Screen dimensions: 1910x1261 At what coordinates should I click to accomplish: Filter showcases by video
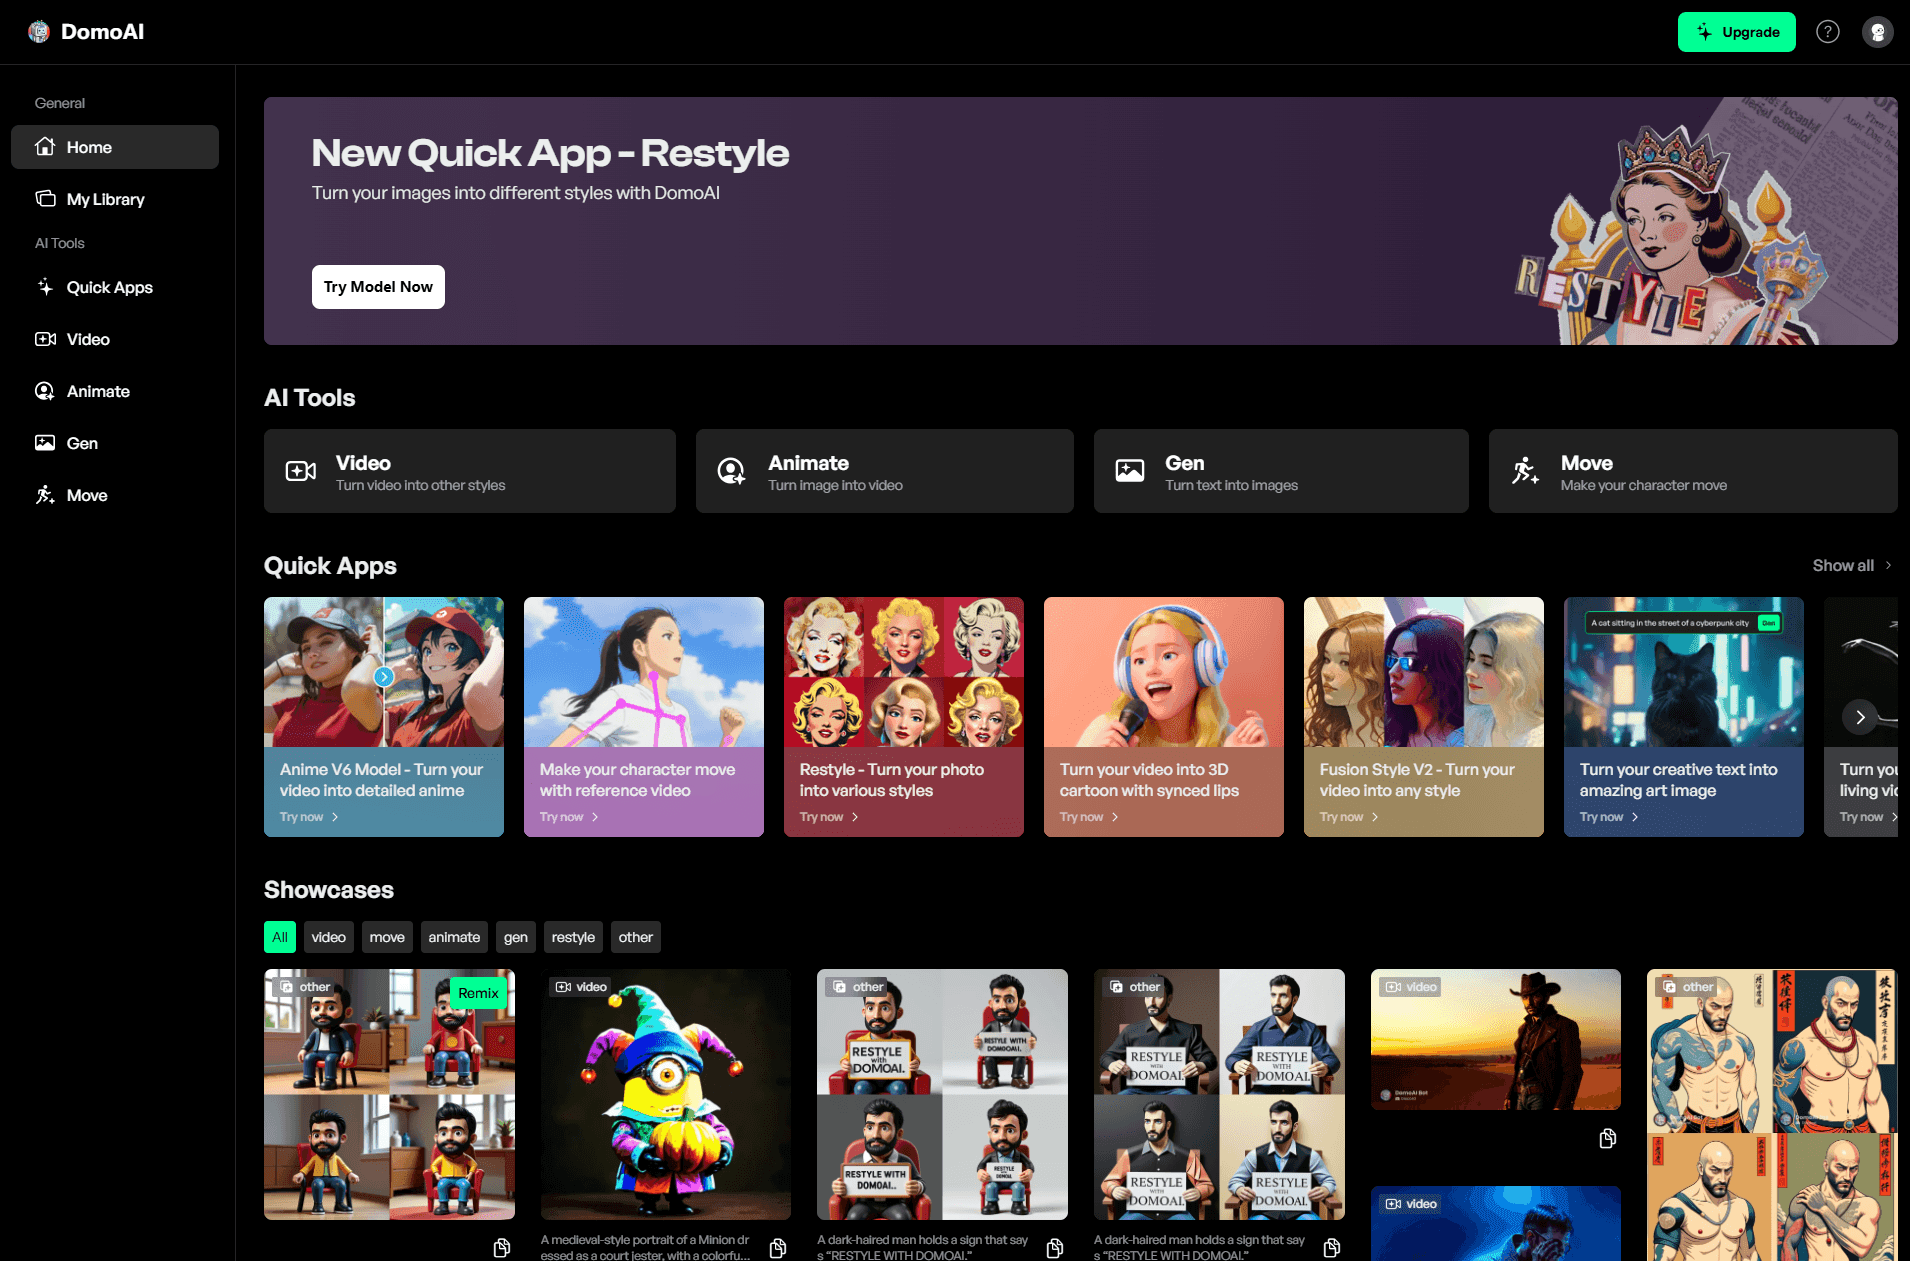[x=328, y=937]
